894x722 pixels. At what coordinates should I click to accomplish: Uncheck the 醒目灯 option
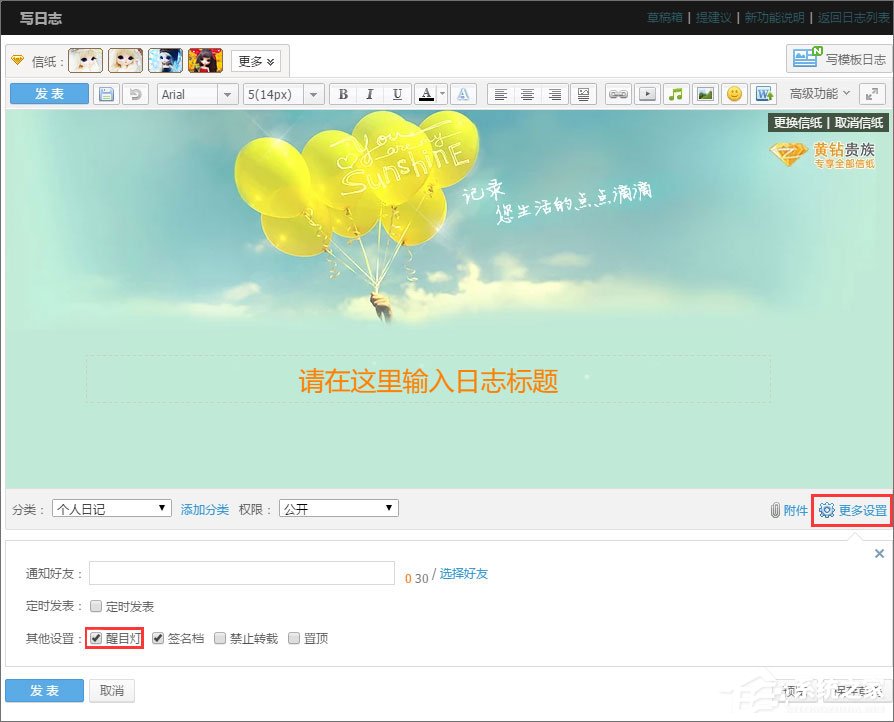(x=95, y=637)
